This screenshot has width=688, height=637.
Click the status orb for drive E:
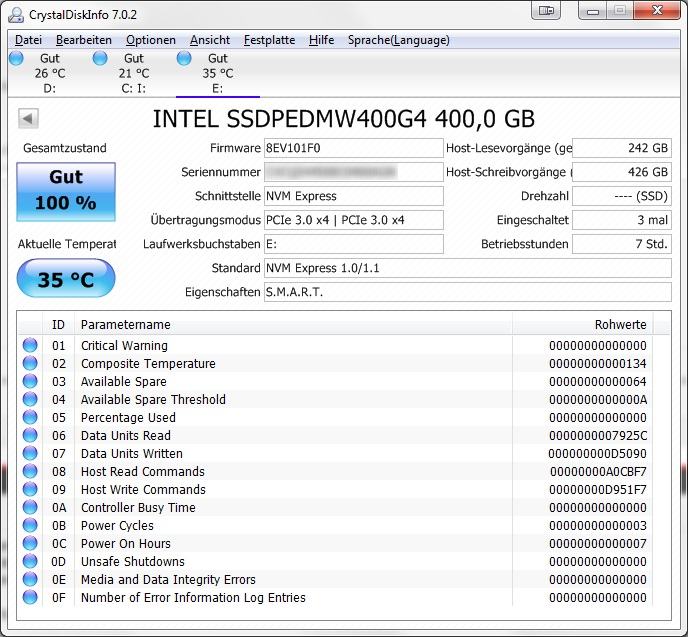click(x=184, y=59)
